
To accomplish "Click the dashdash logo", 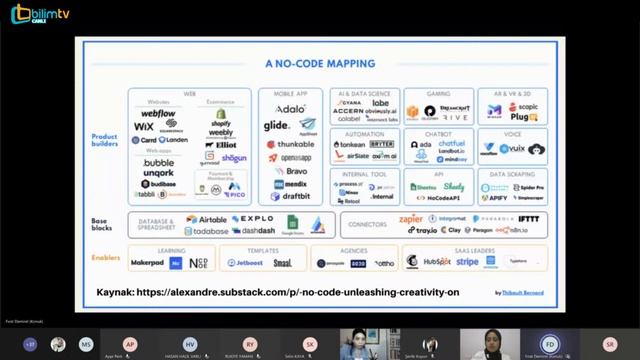I will [253, 231].
